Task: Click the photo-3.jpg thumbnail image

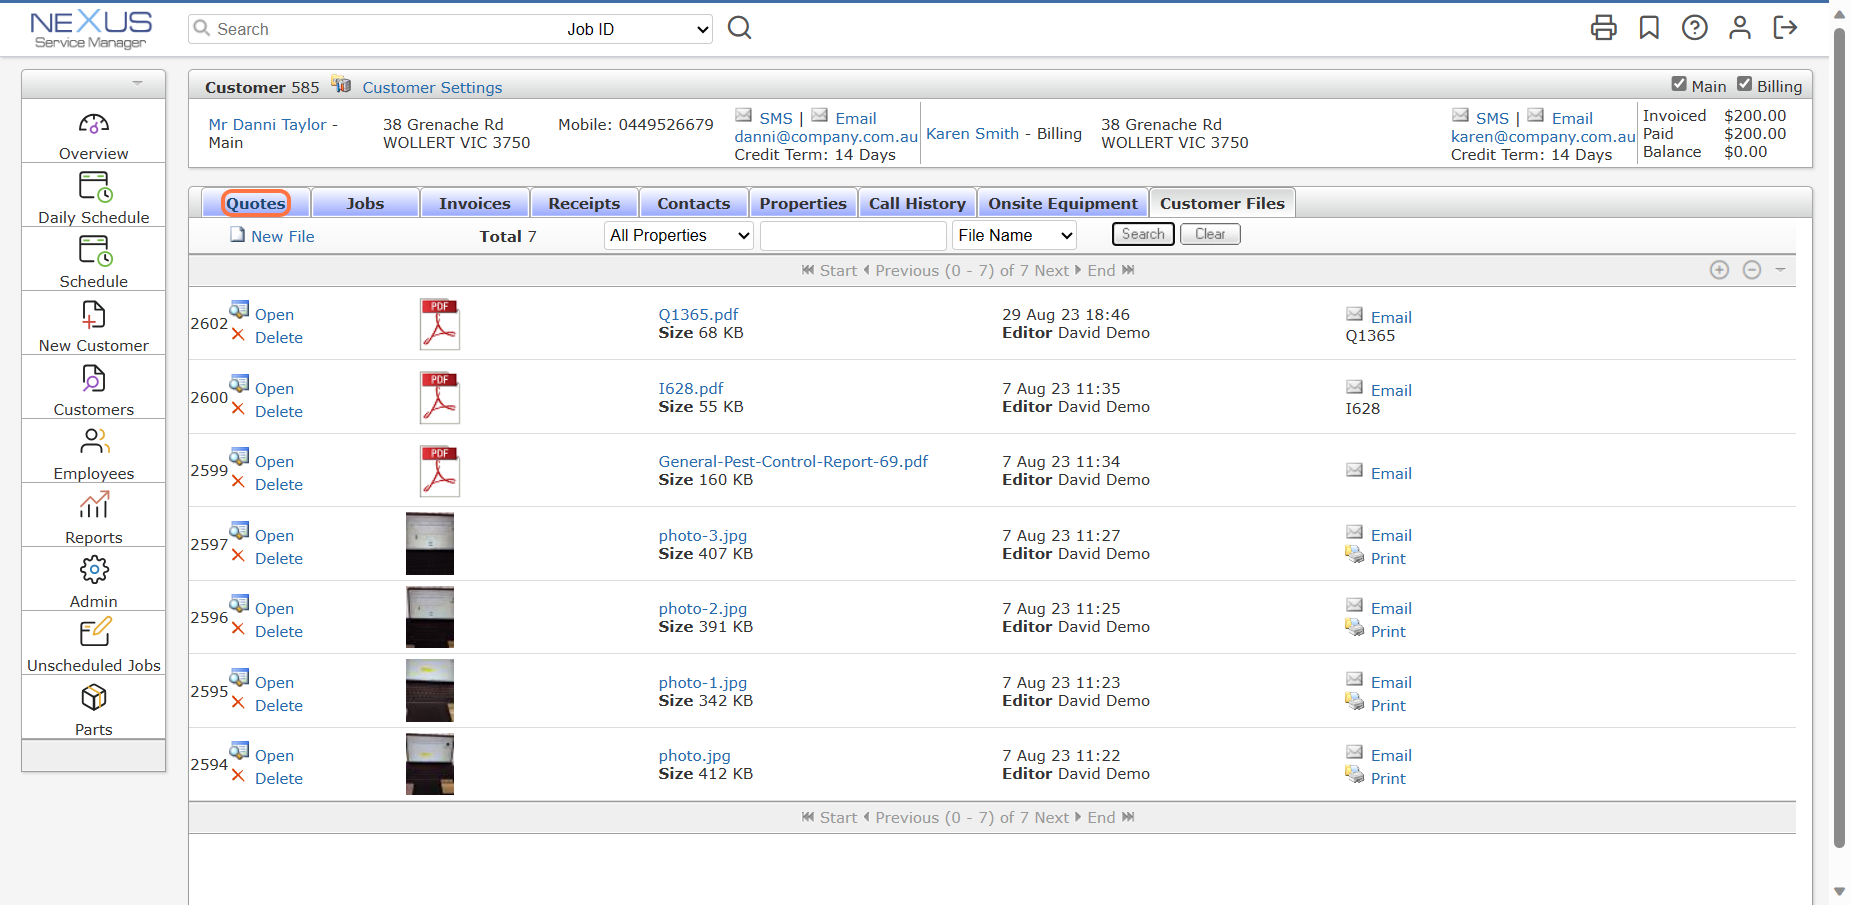Action: [430, 544]
